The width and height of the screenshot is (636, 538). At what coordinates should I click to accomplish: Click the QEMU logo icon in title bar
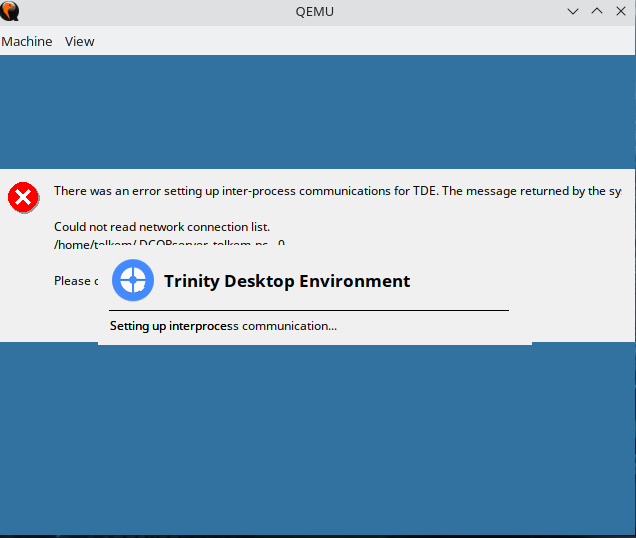coord(10,11)
